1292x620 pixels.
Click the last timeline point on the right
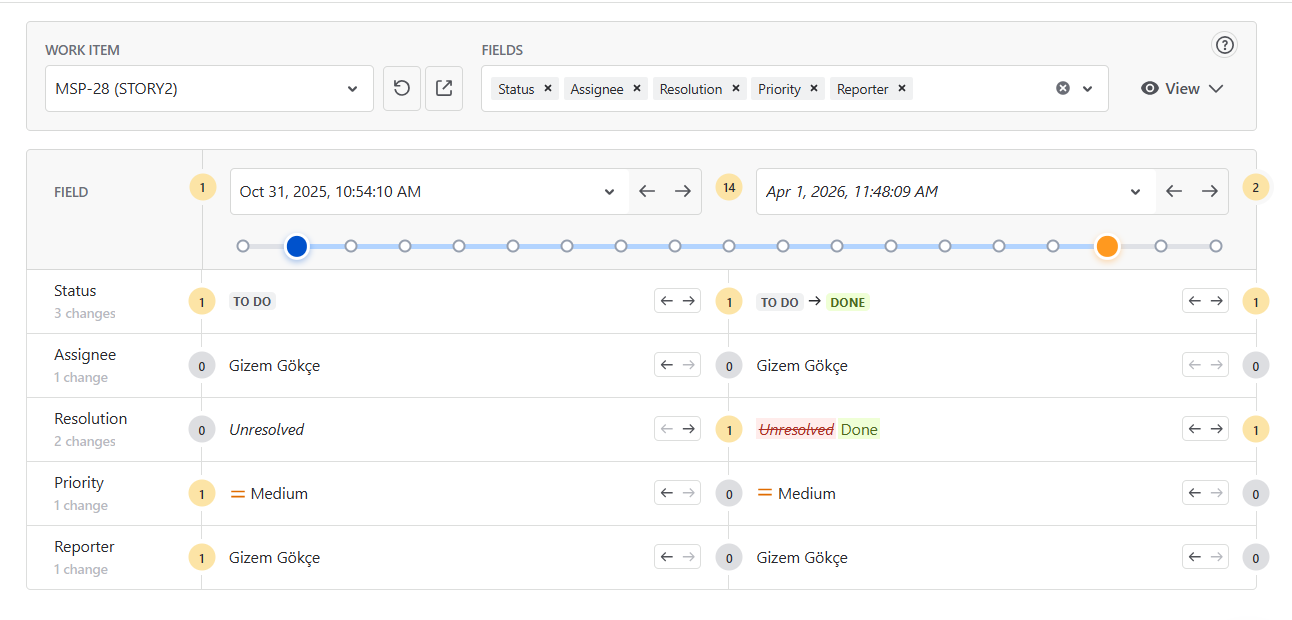[1215, 246]
